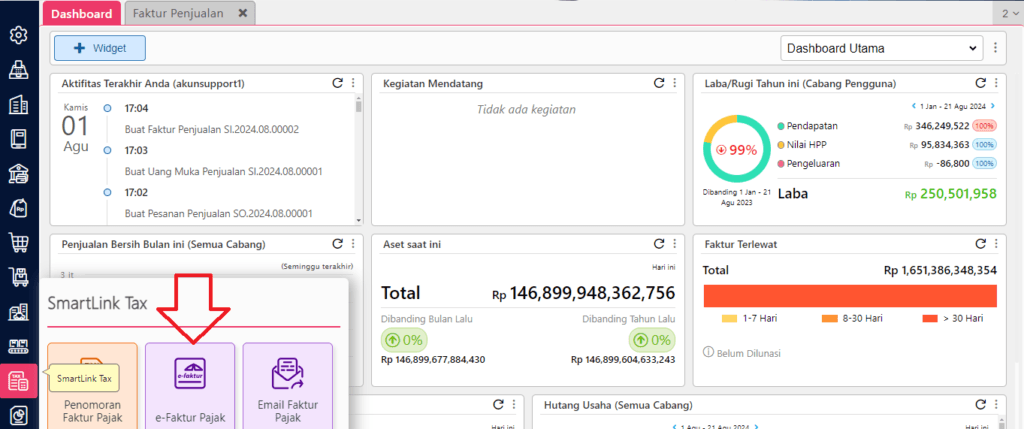Open the bank building module in the sidebar
The image size is (1024, 429).
[x=18, y=173]
